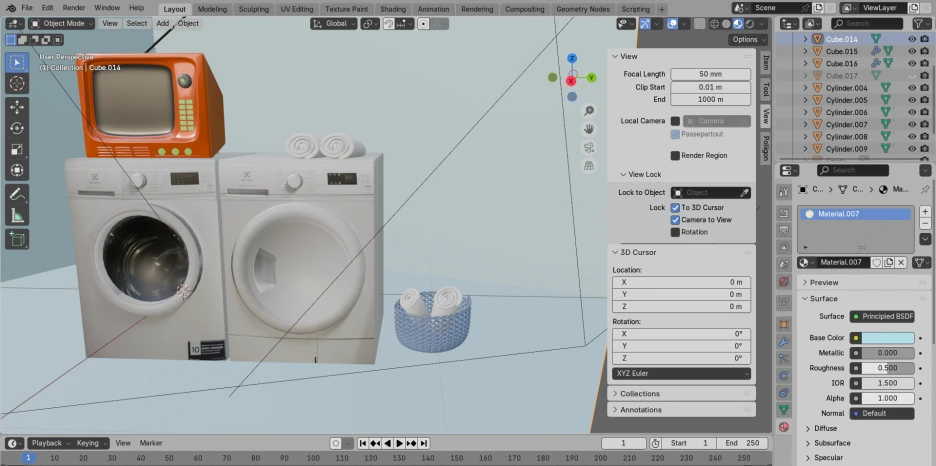The image size is (936, 466).
Task: Click the eyedropper next to Lock to Object
Action: click(744, 193)
